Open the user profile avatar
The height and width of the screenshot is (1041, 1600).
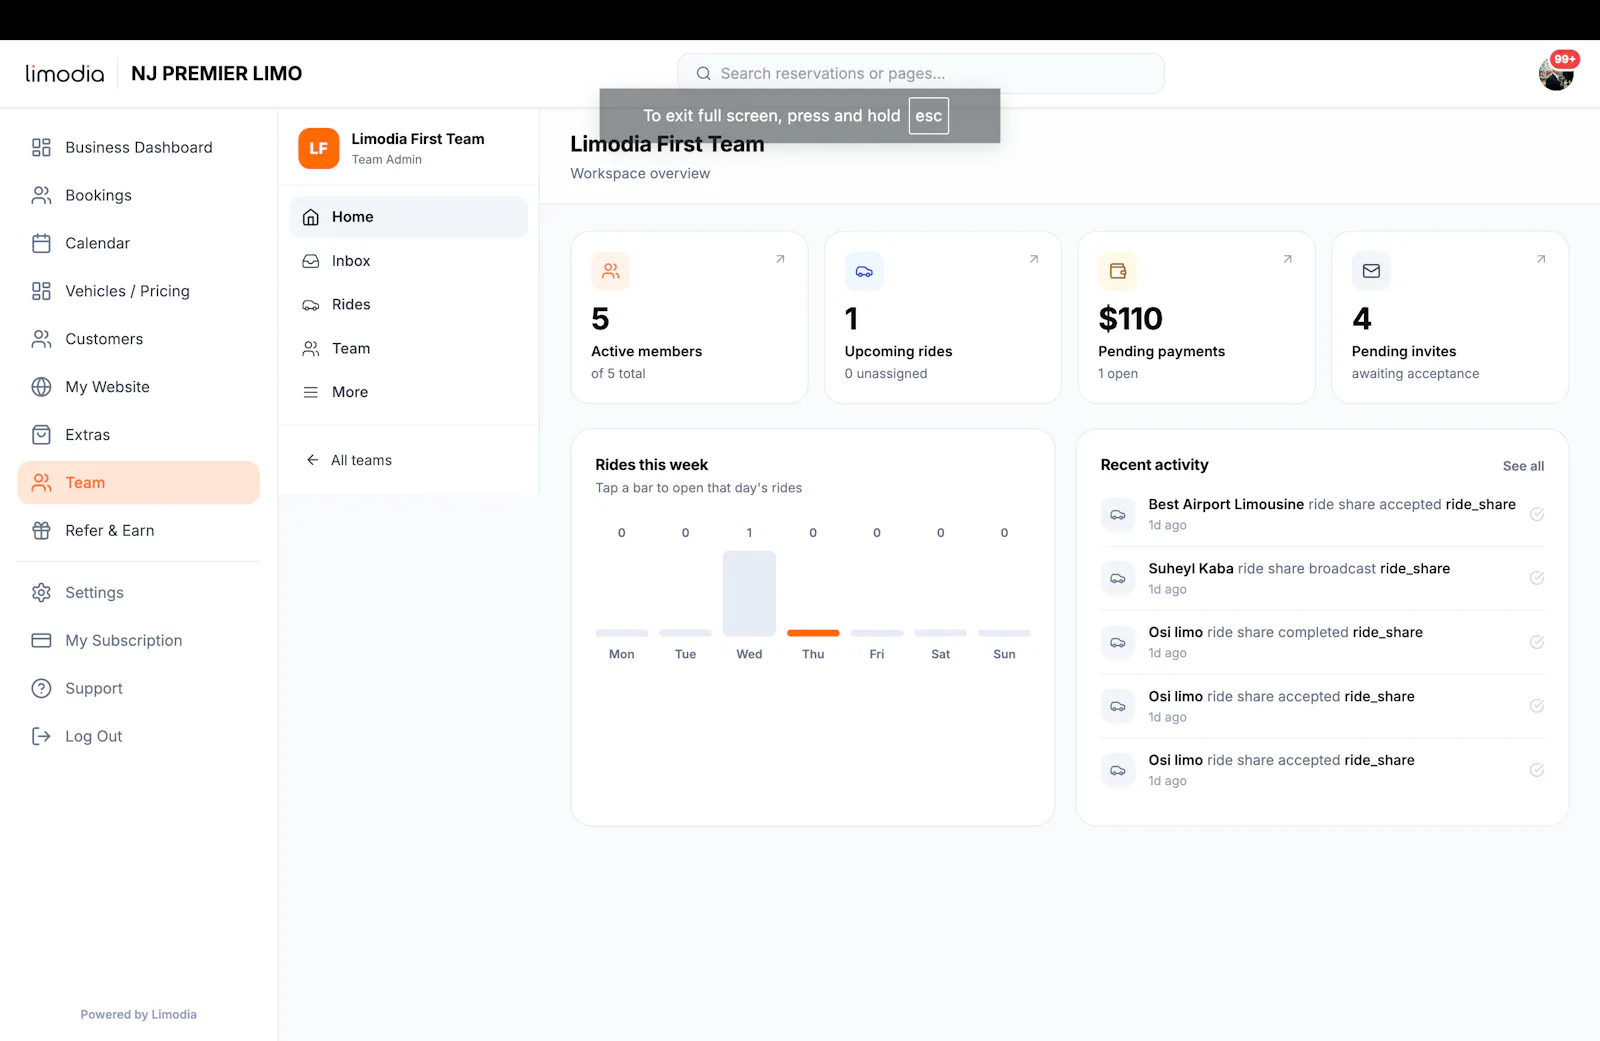[x=1556, y=73]
